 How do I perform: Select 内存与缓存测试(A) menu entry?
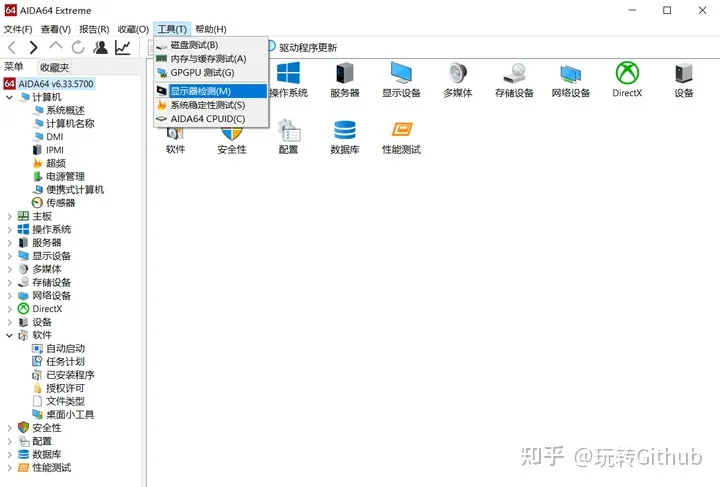coord(211,59)
